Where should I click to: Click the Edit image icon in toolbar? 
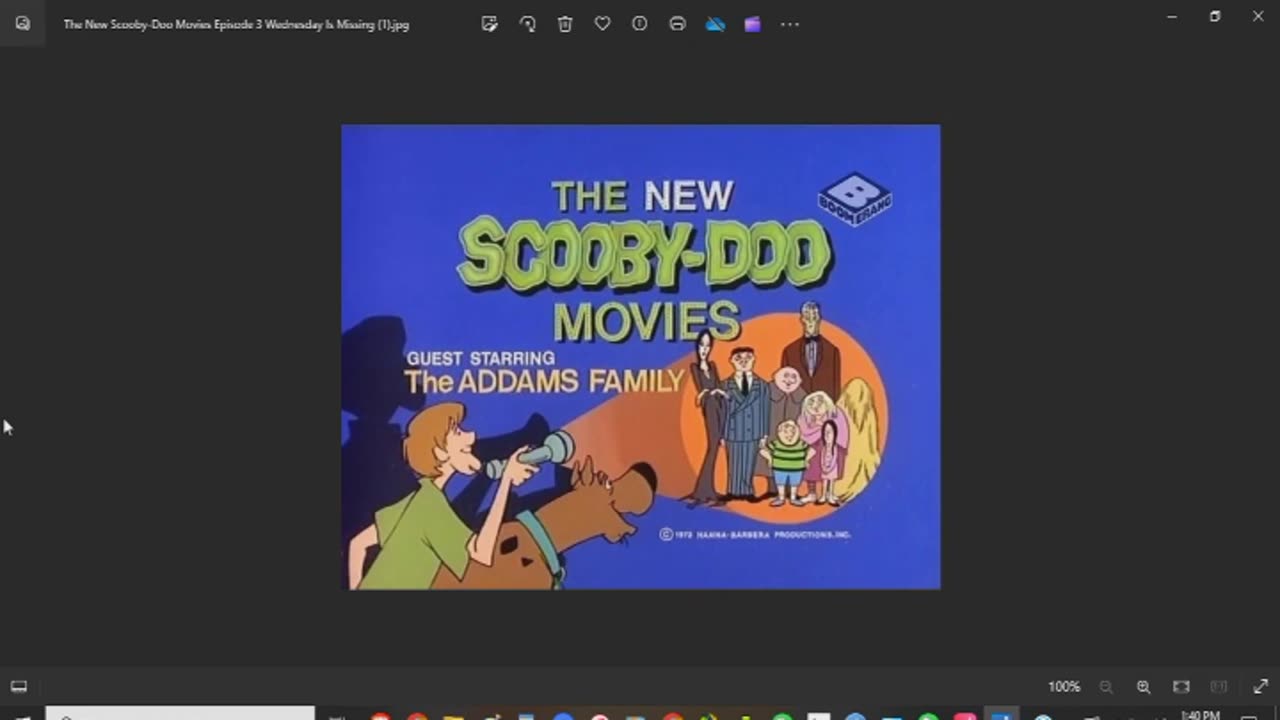tap(489, 24)
